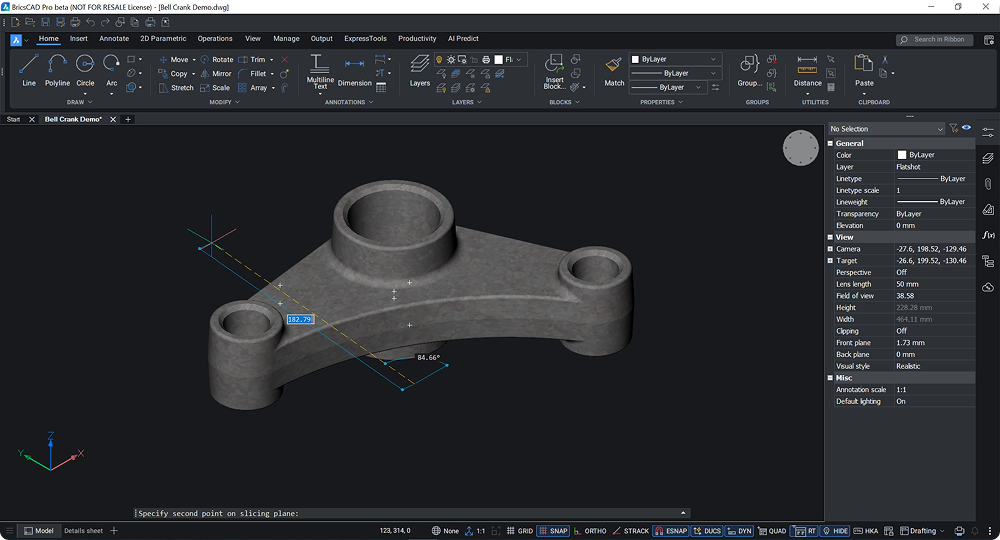This screenshot has height=540, width=1000.
Task: Open the Annotate ribbon tab
Action: point(114,39)
